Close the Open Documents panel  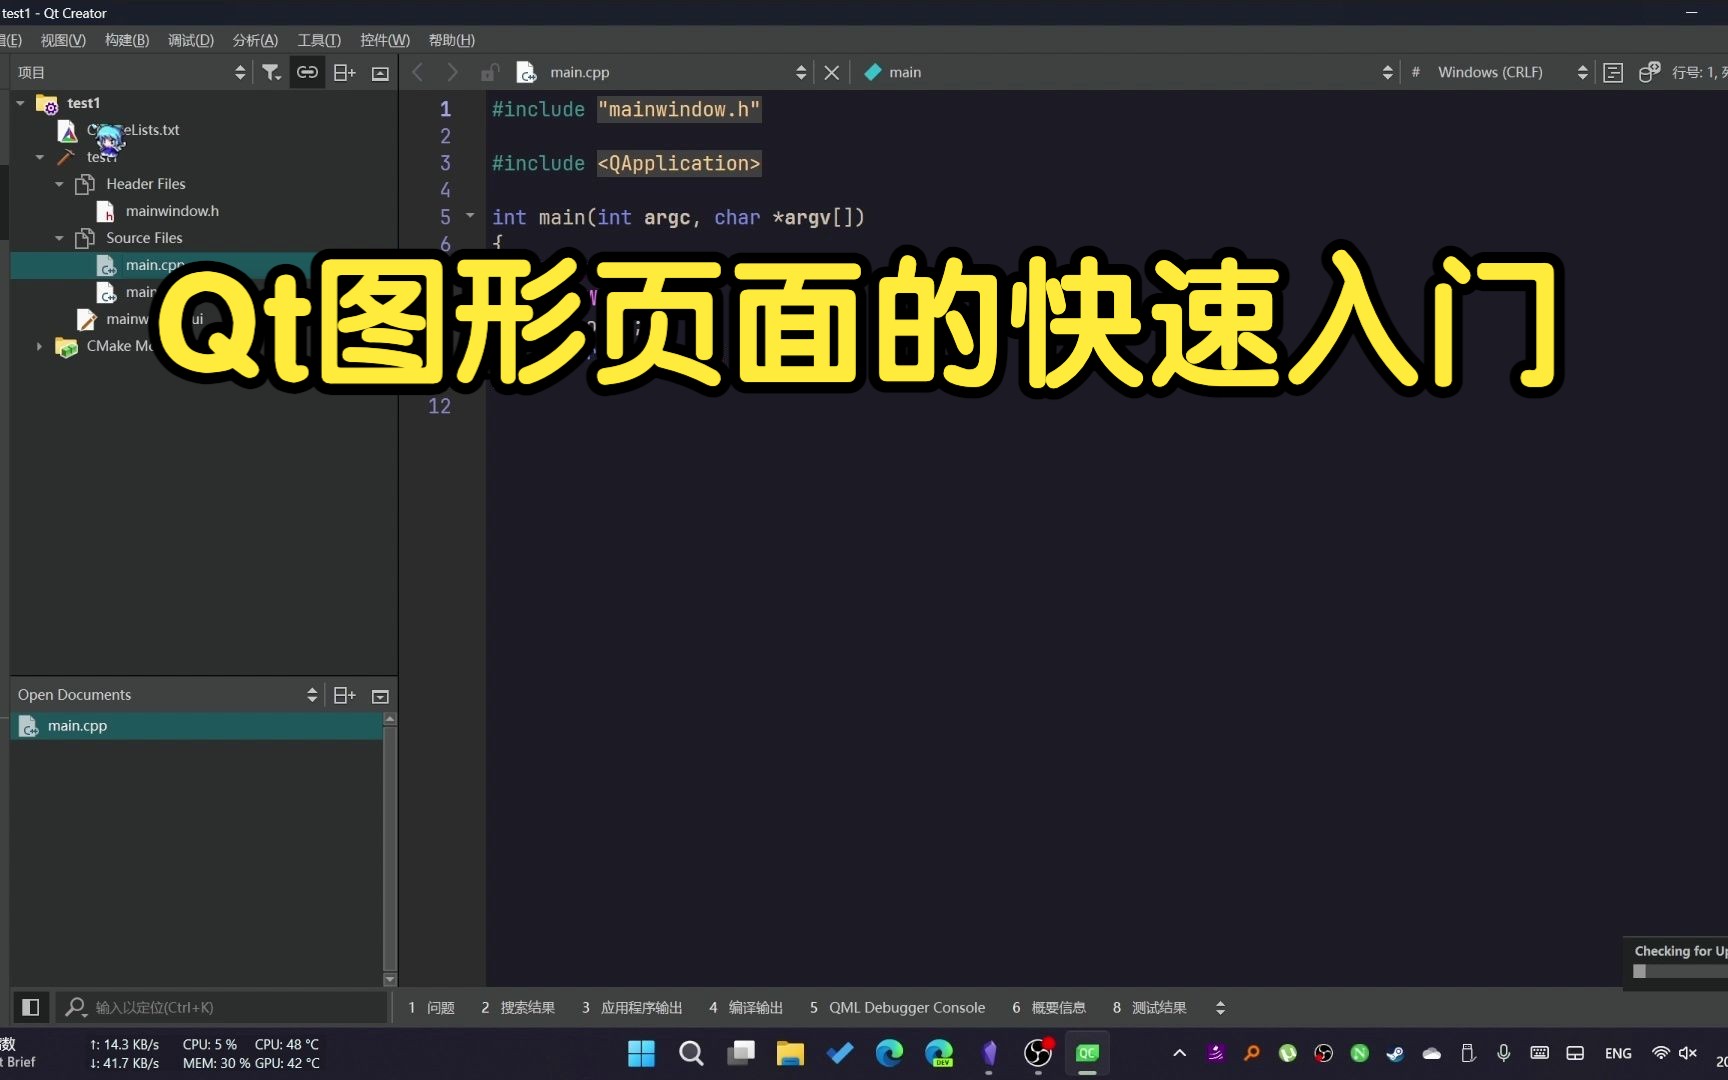click(x=380, y=696)
